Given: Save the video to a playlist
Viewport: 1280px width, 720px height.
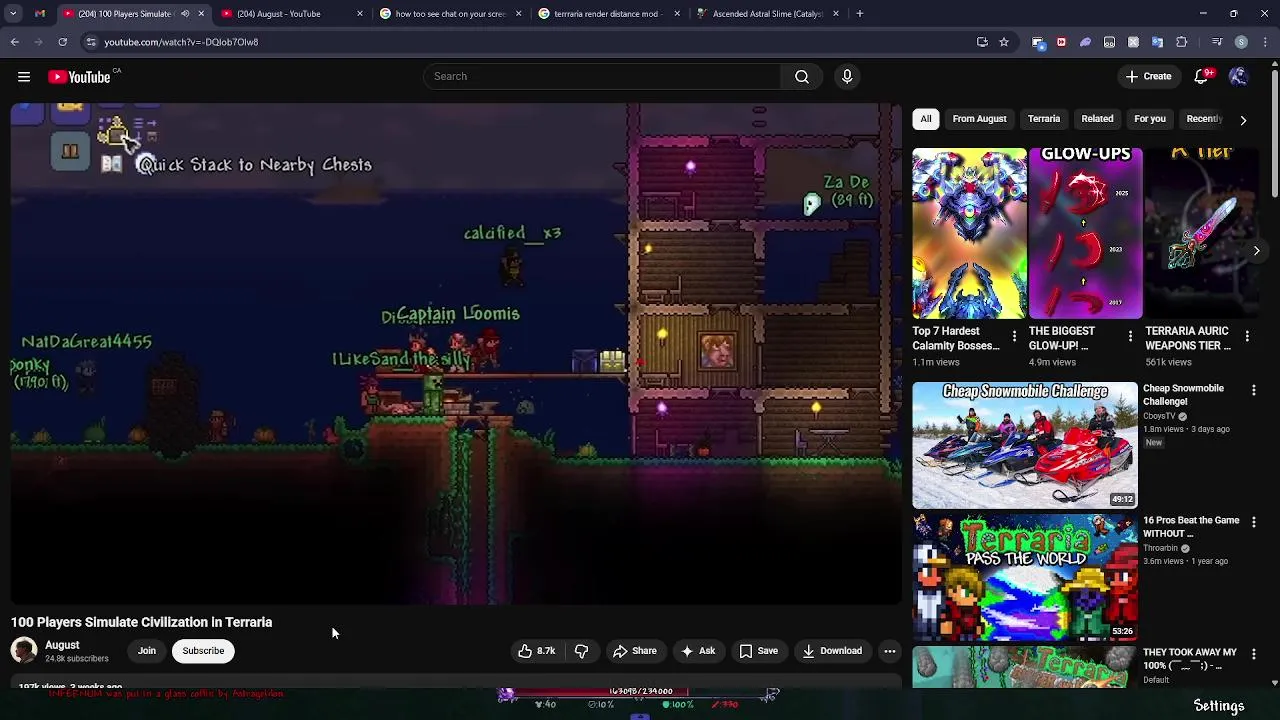Looking at the screenshot, I should [758, 651].
